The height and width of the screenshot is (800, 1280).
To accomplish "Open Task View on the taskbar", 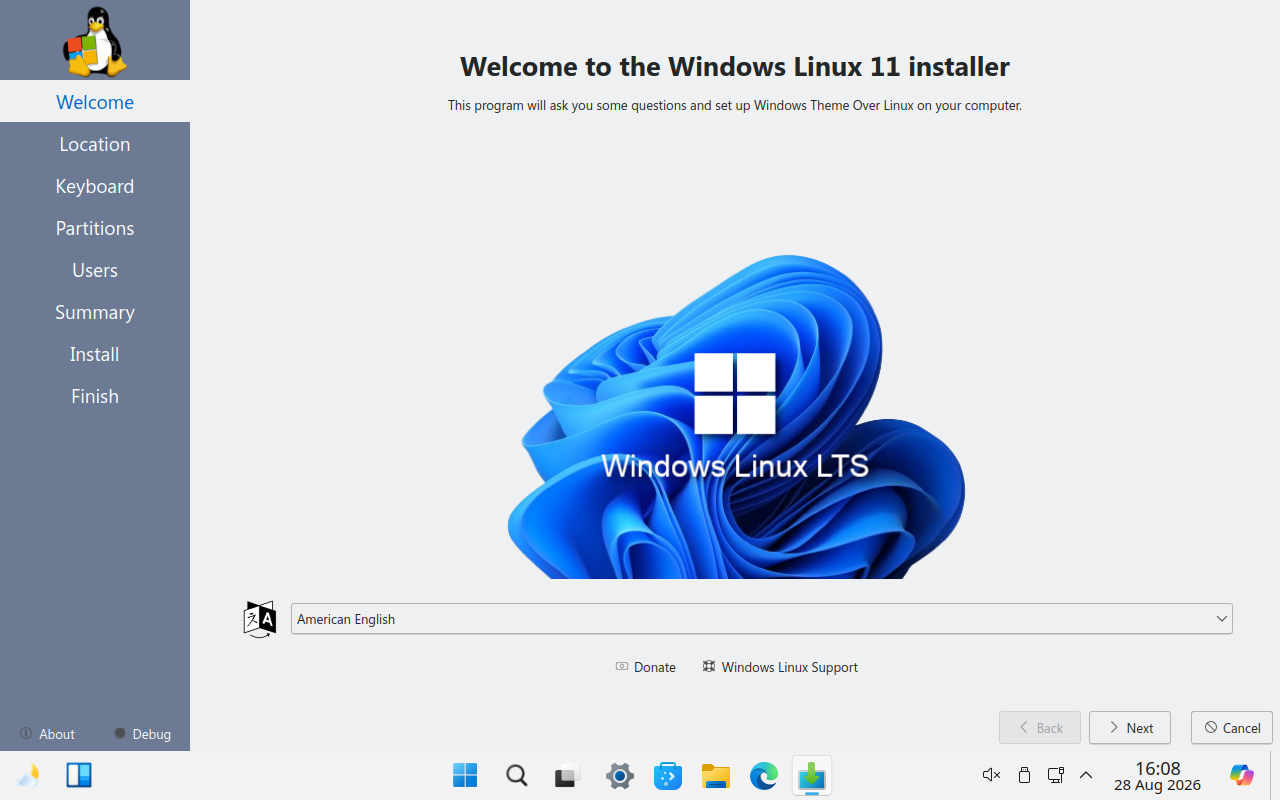I will click(568, 775).
